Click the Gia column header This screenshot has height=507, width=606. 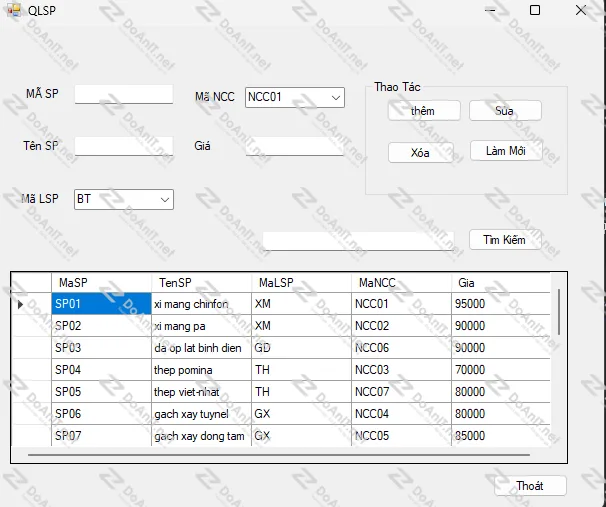click(x=500, y=282)
